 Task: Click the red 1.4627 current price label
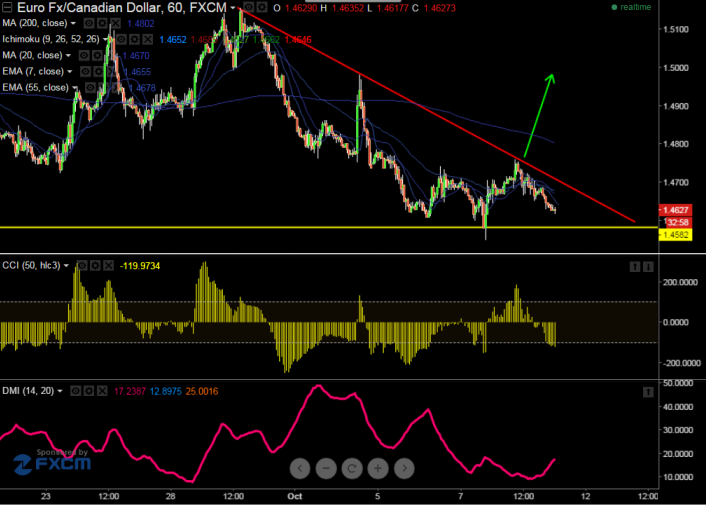675,210
